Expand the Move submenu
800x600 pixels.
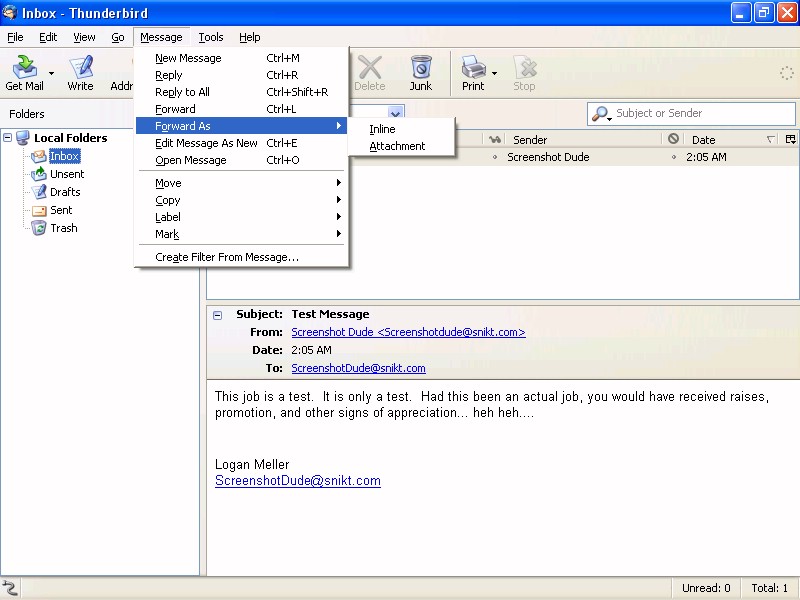coord(242,183)
